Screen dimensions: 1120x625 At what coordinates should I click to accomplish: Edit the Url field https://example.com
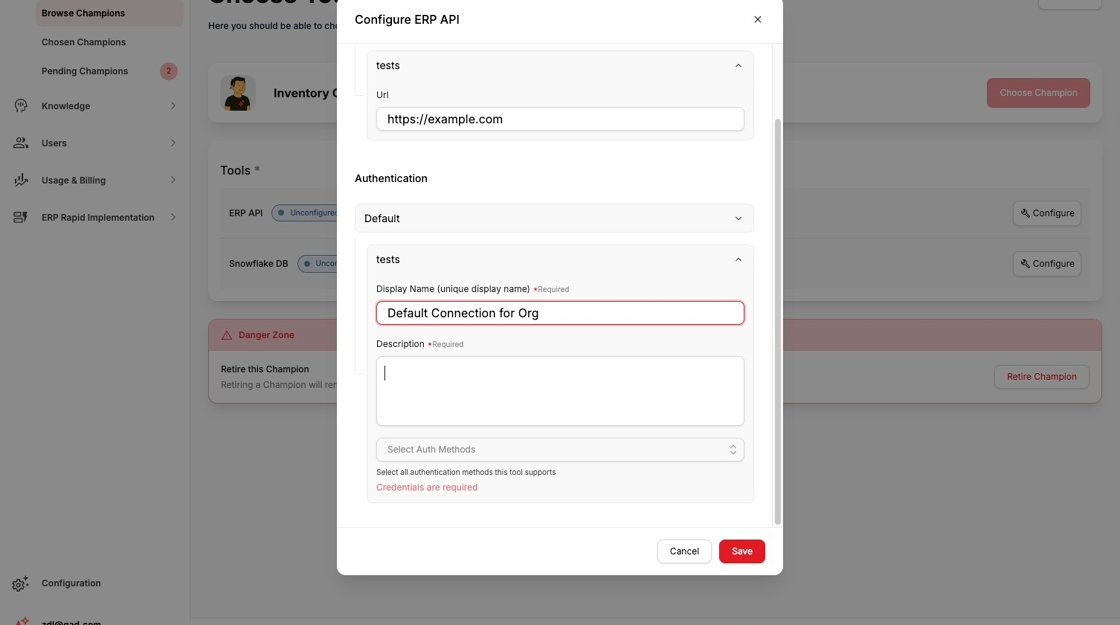[560, 119]
